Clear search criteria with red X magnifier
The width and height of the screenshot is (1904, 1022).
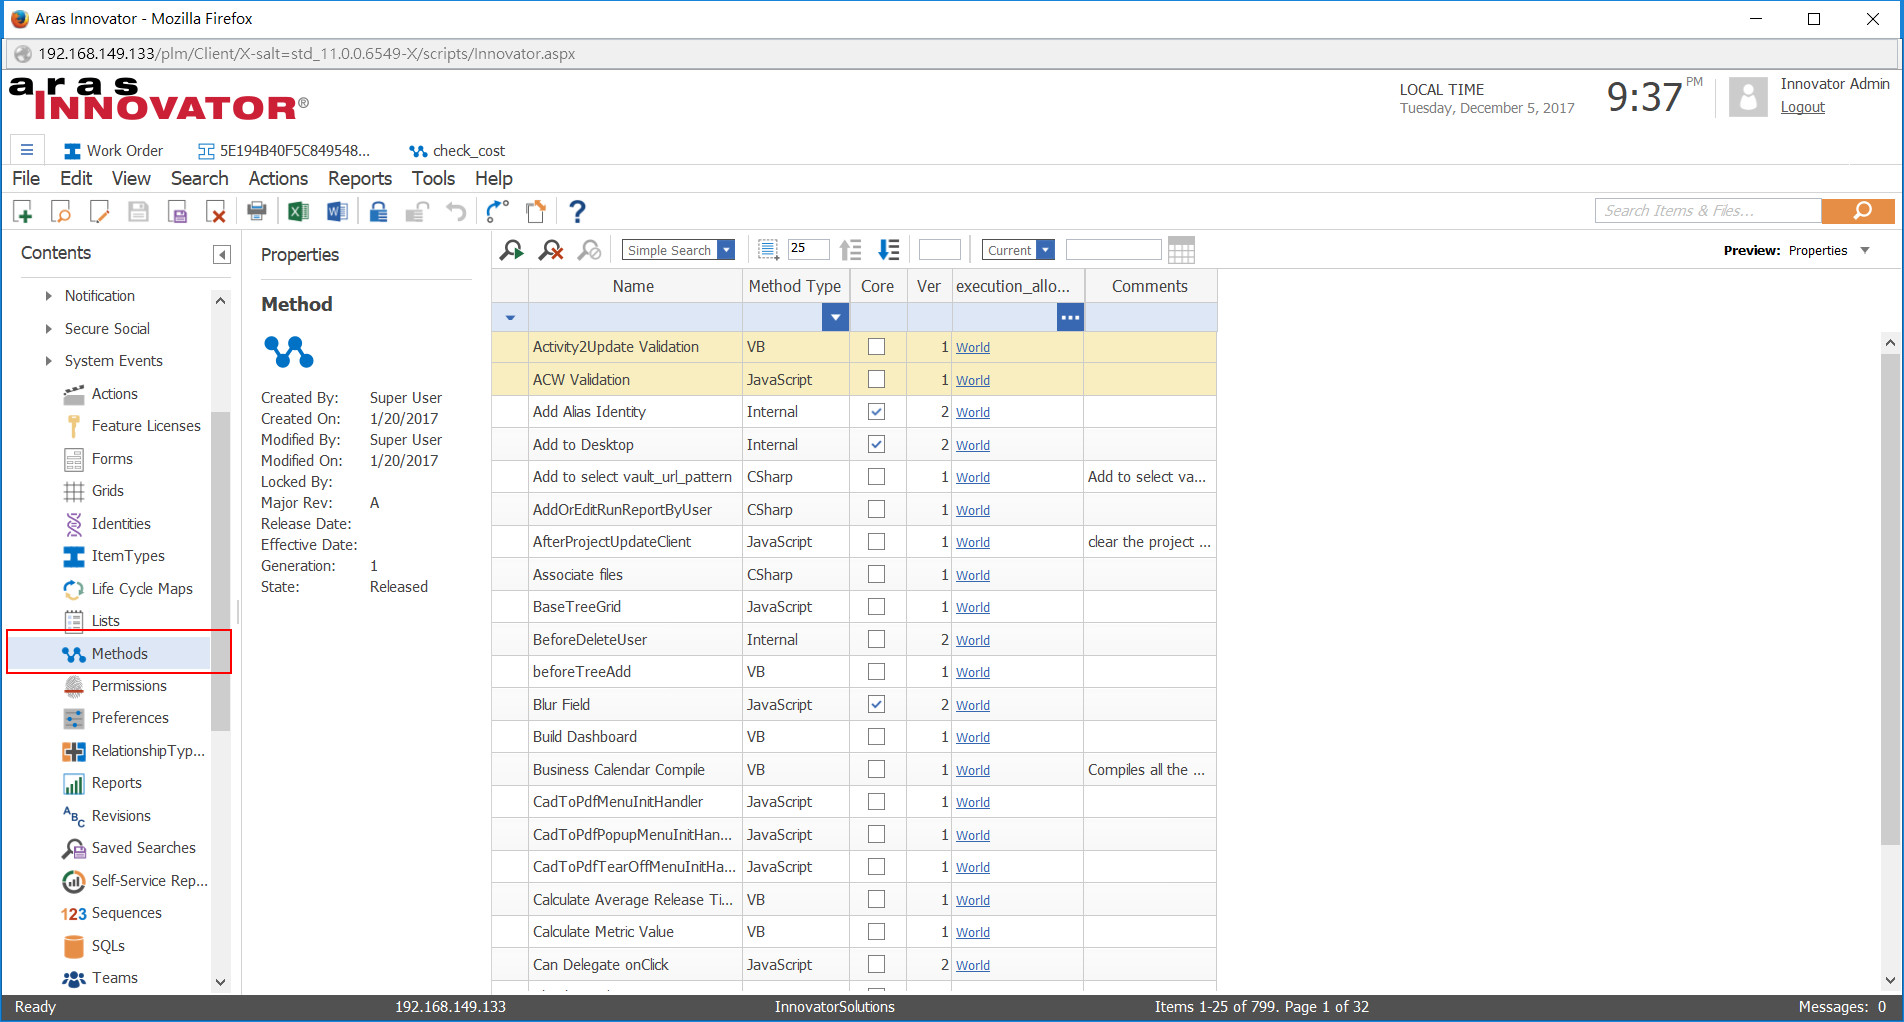tap(551, 250)
